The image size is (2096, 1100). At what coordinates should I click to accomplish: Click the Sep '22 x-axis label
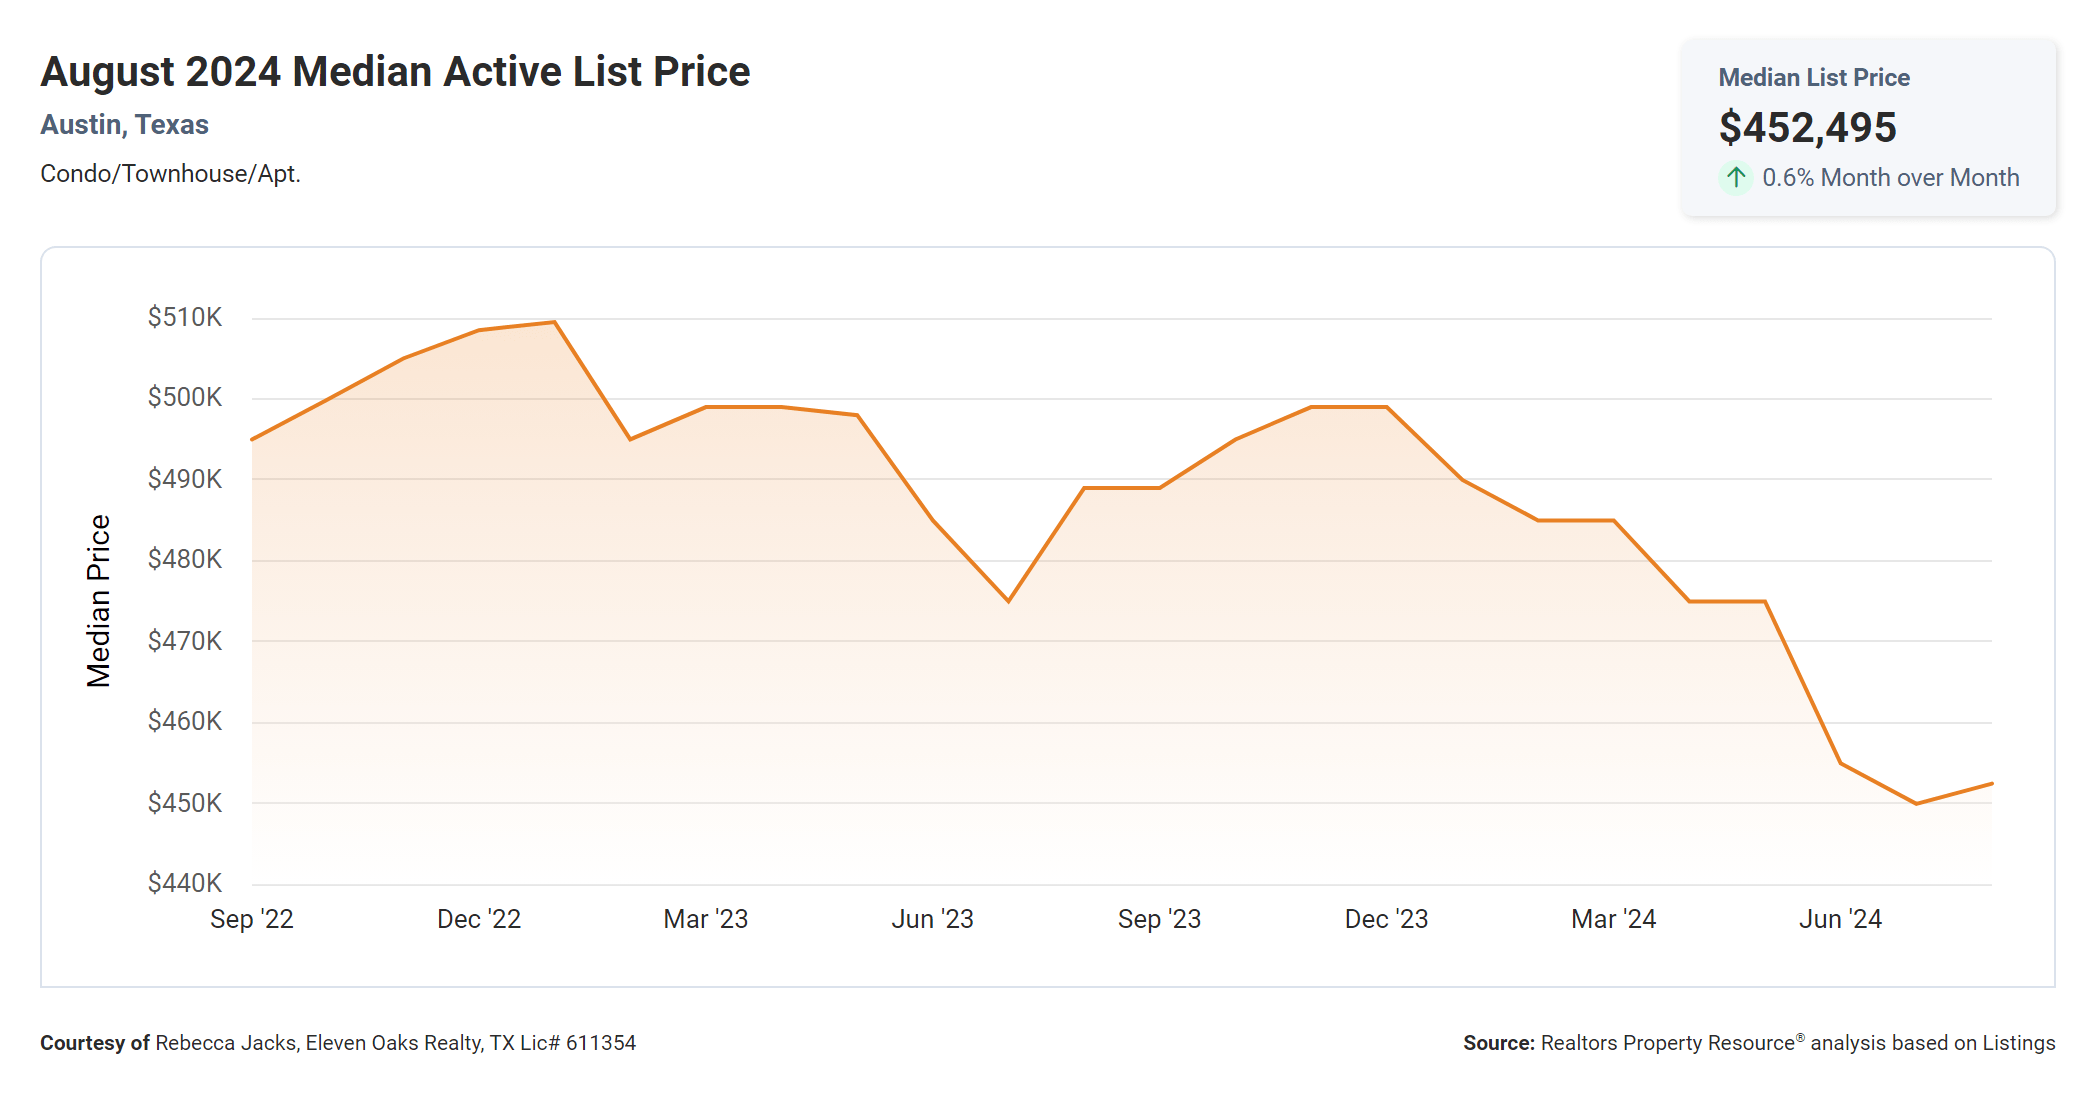click(251, 919)
